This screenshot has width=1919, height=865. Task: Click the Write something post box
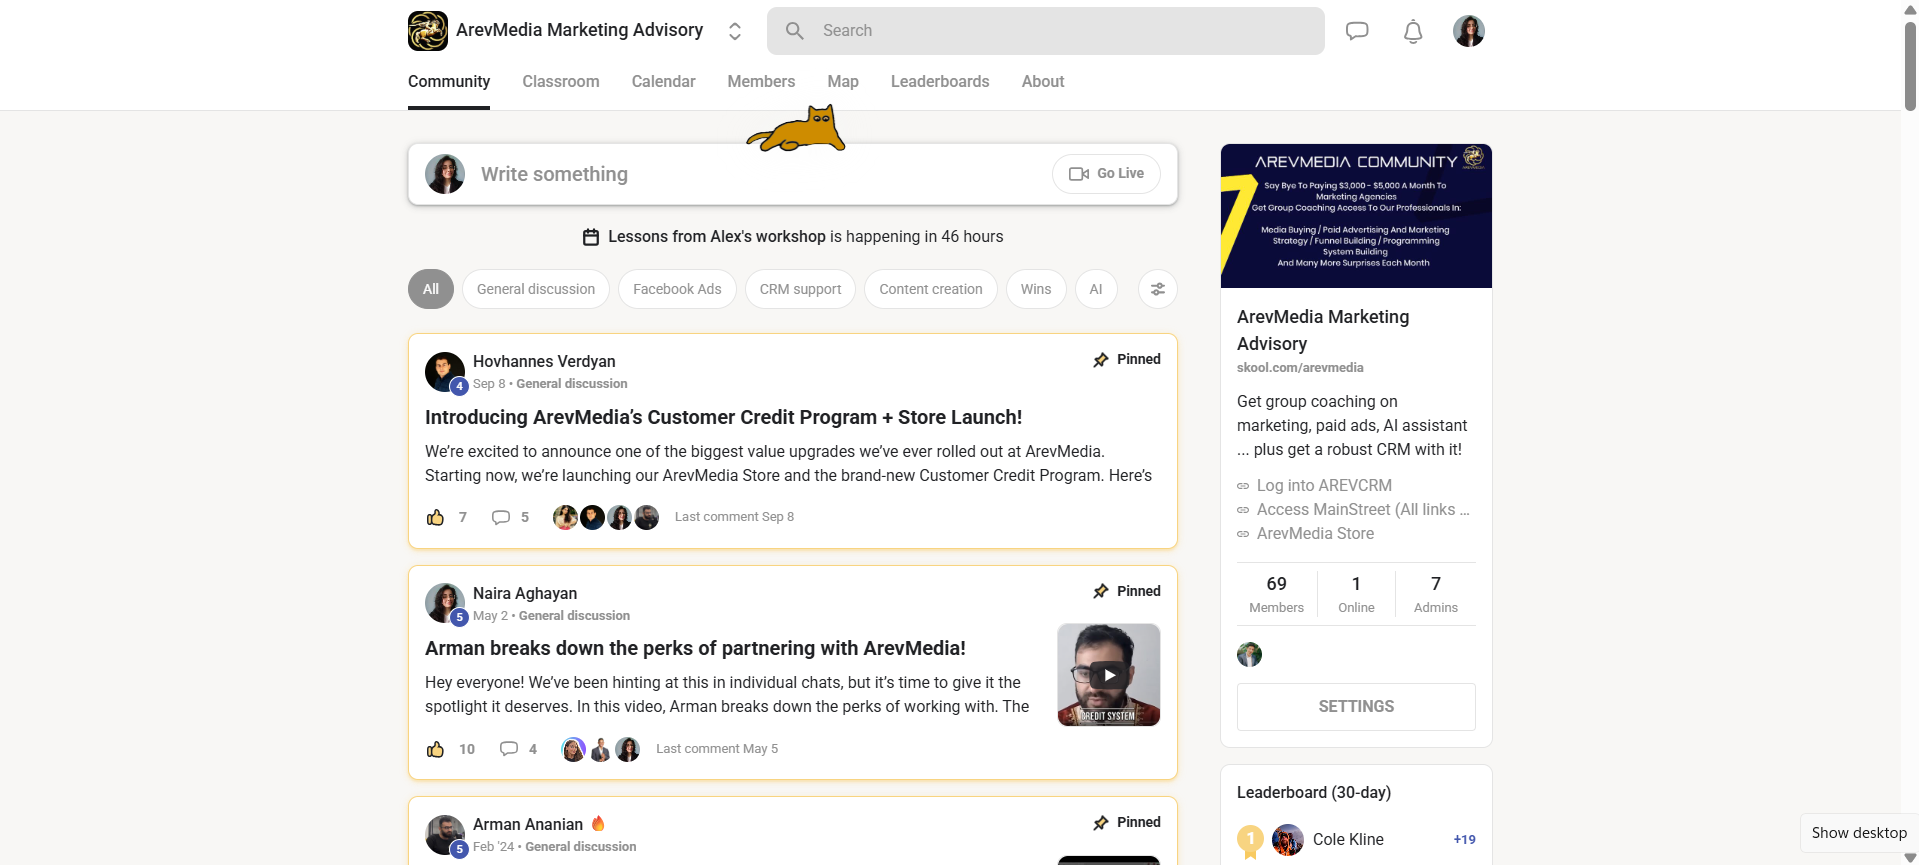pos(793,174)
